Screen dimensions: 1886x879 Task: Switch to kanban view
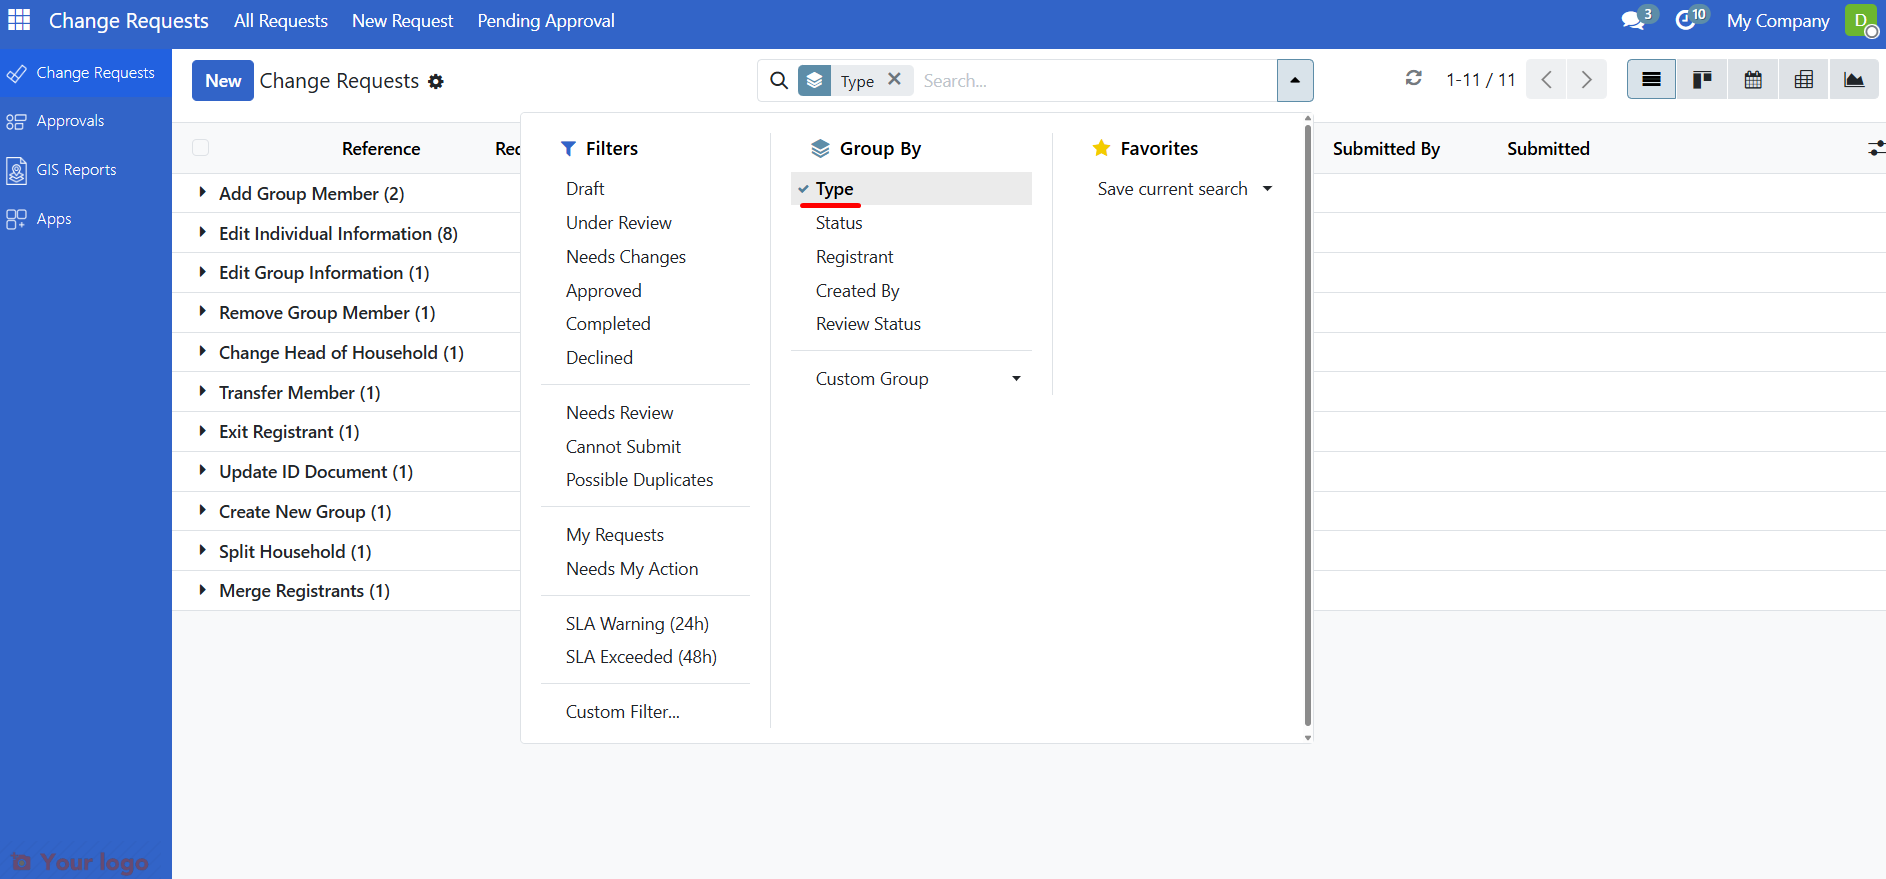coord(1702,80)
